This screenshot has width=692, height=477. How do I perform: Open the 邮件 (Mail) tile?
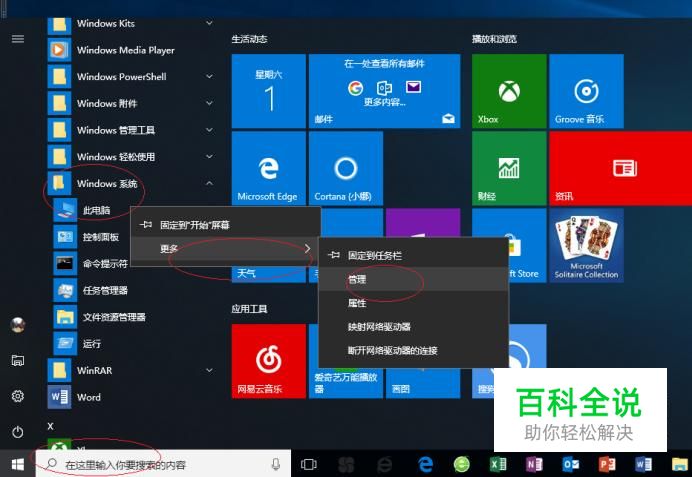click(x=384, y=91)
